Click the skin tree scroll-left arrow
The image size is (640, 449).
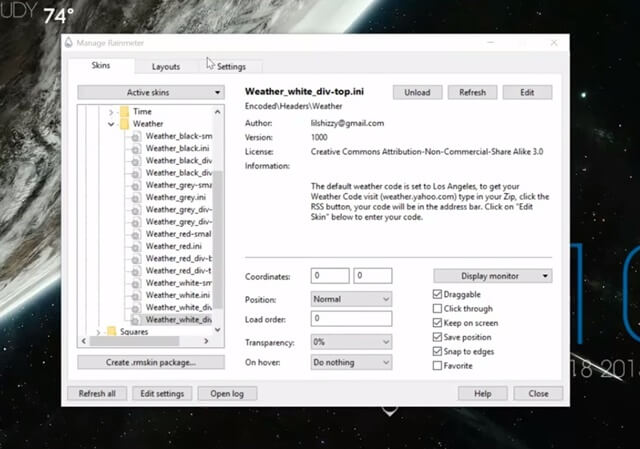pos(84,341)
